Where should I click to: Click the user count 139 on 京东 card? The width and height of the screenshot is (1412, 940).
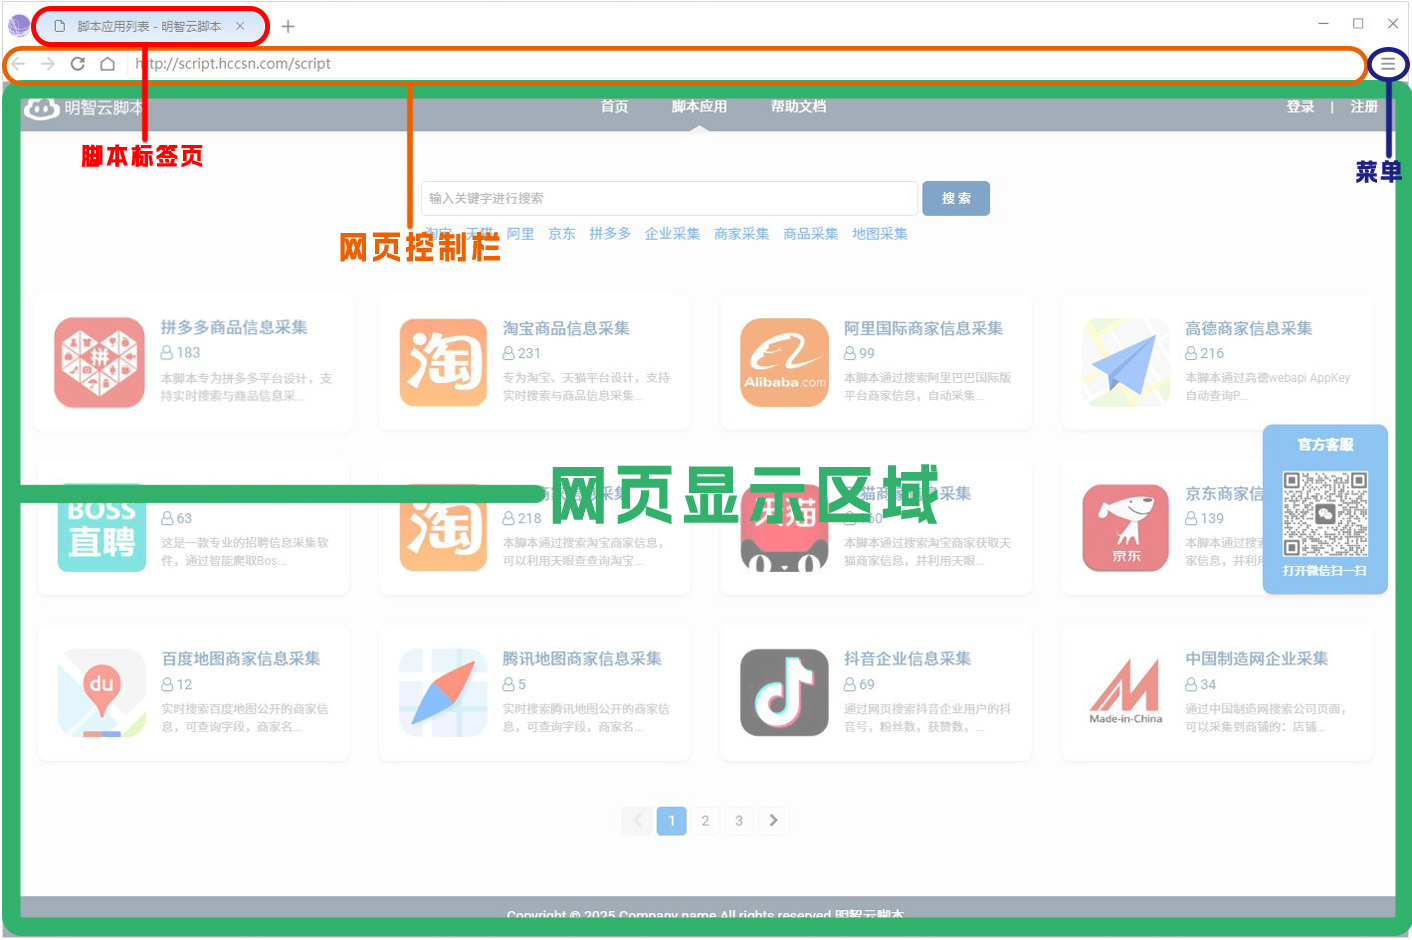tap(1205, 519)
